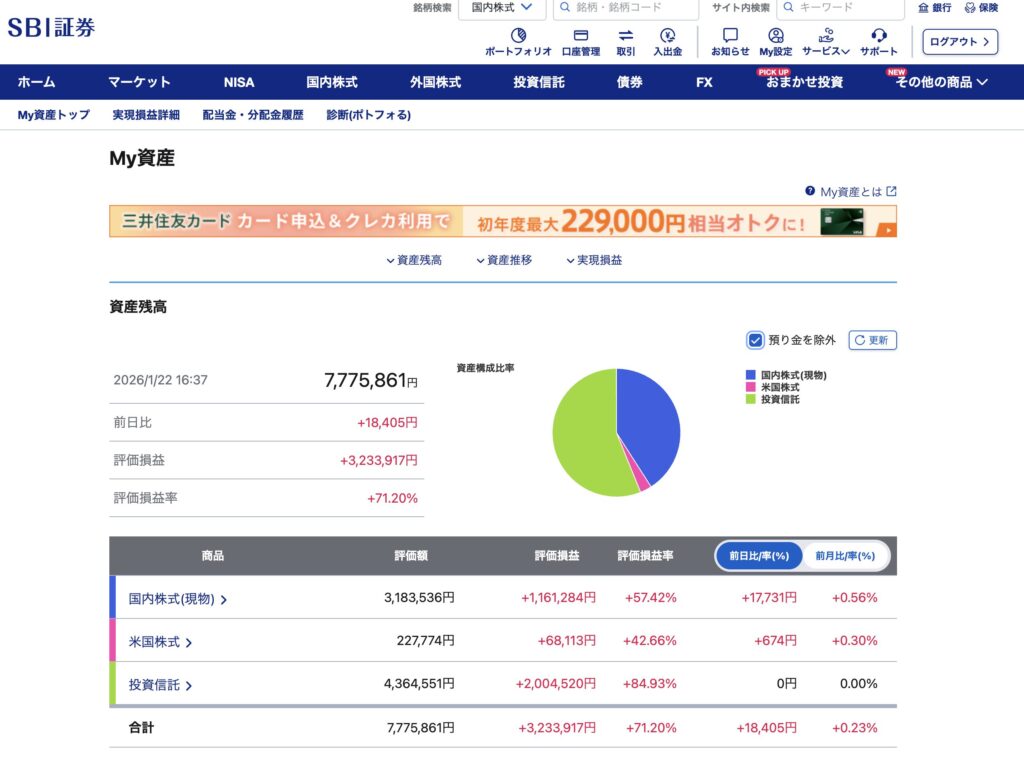
Task: Open the お知らせ notifications icon
Action: (730, 41)
